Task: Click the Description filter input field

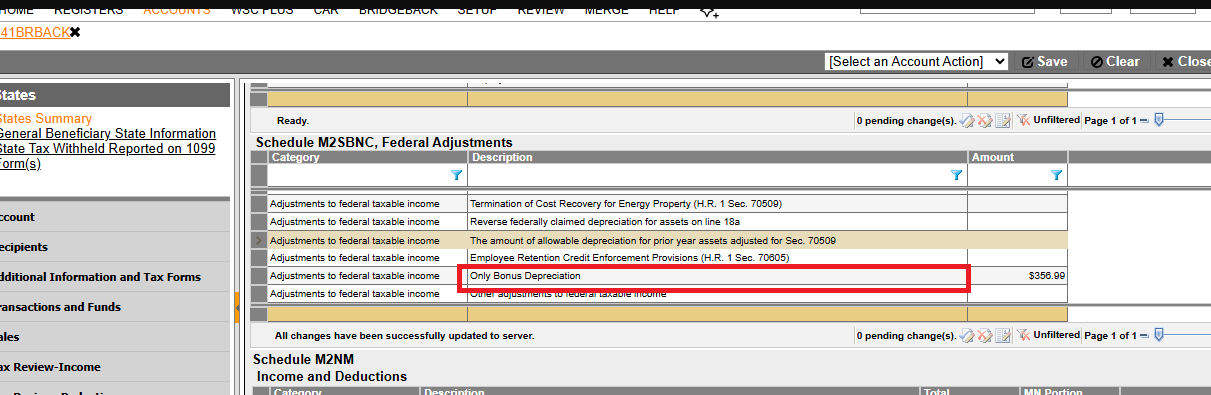Action: 708,175
